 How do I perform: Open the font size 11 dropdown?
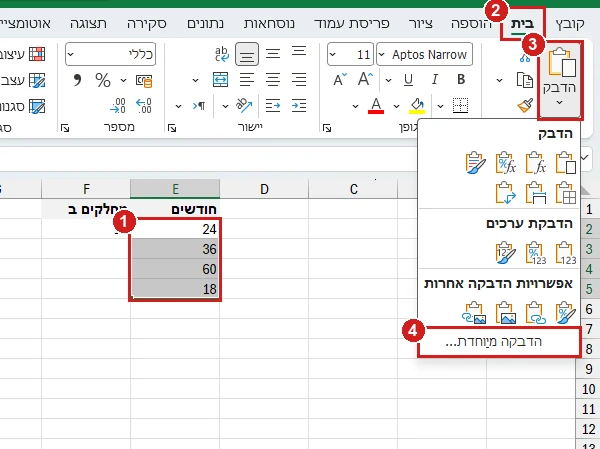332,54
